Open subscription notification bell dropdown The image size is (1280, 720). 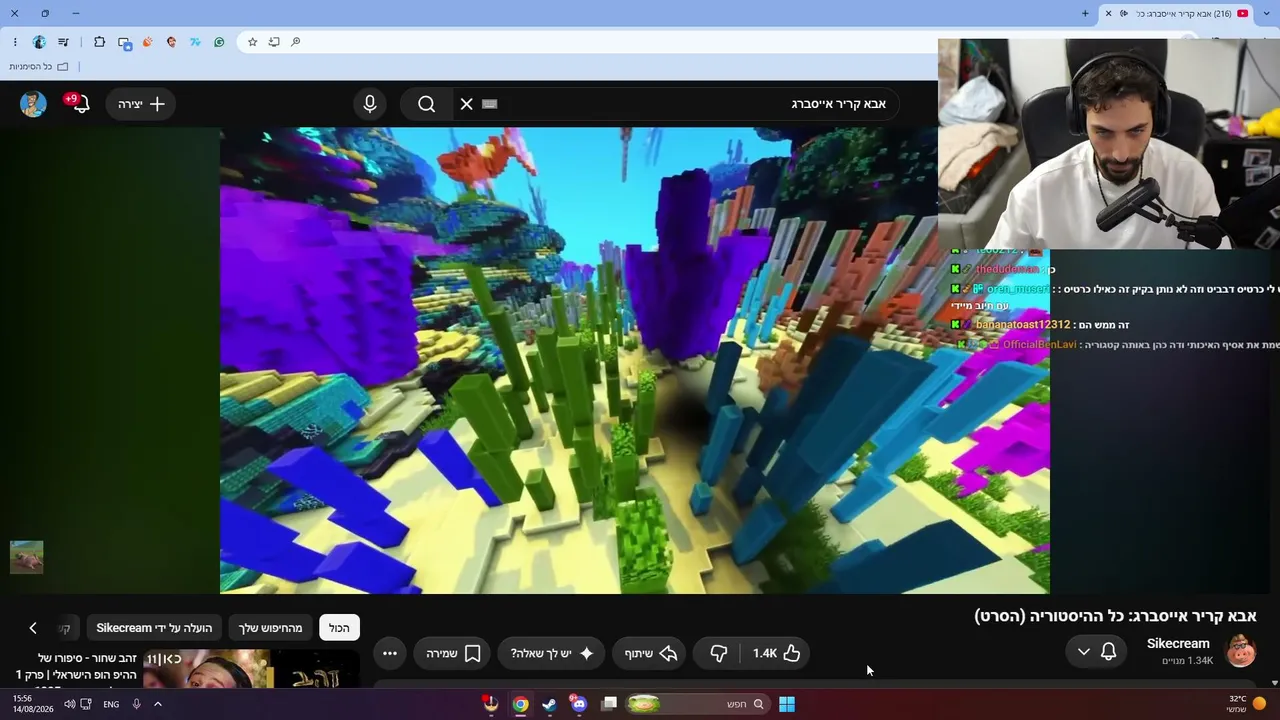pos(1096,652)
